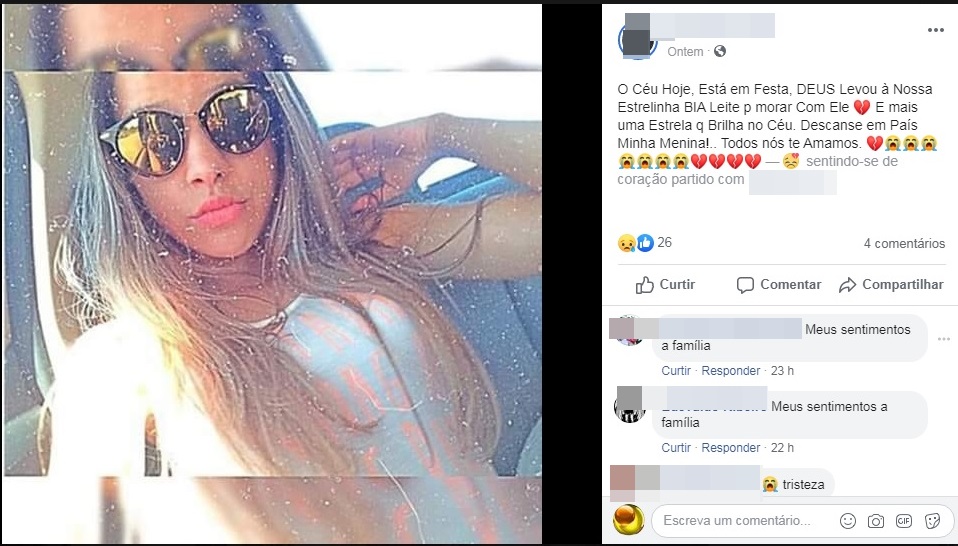
Task: Click the Curtir button on the post
Action: pyautogui.click(x=665, y=285)
